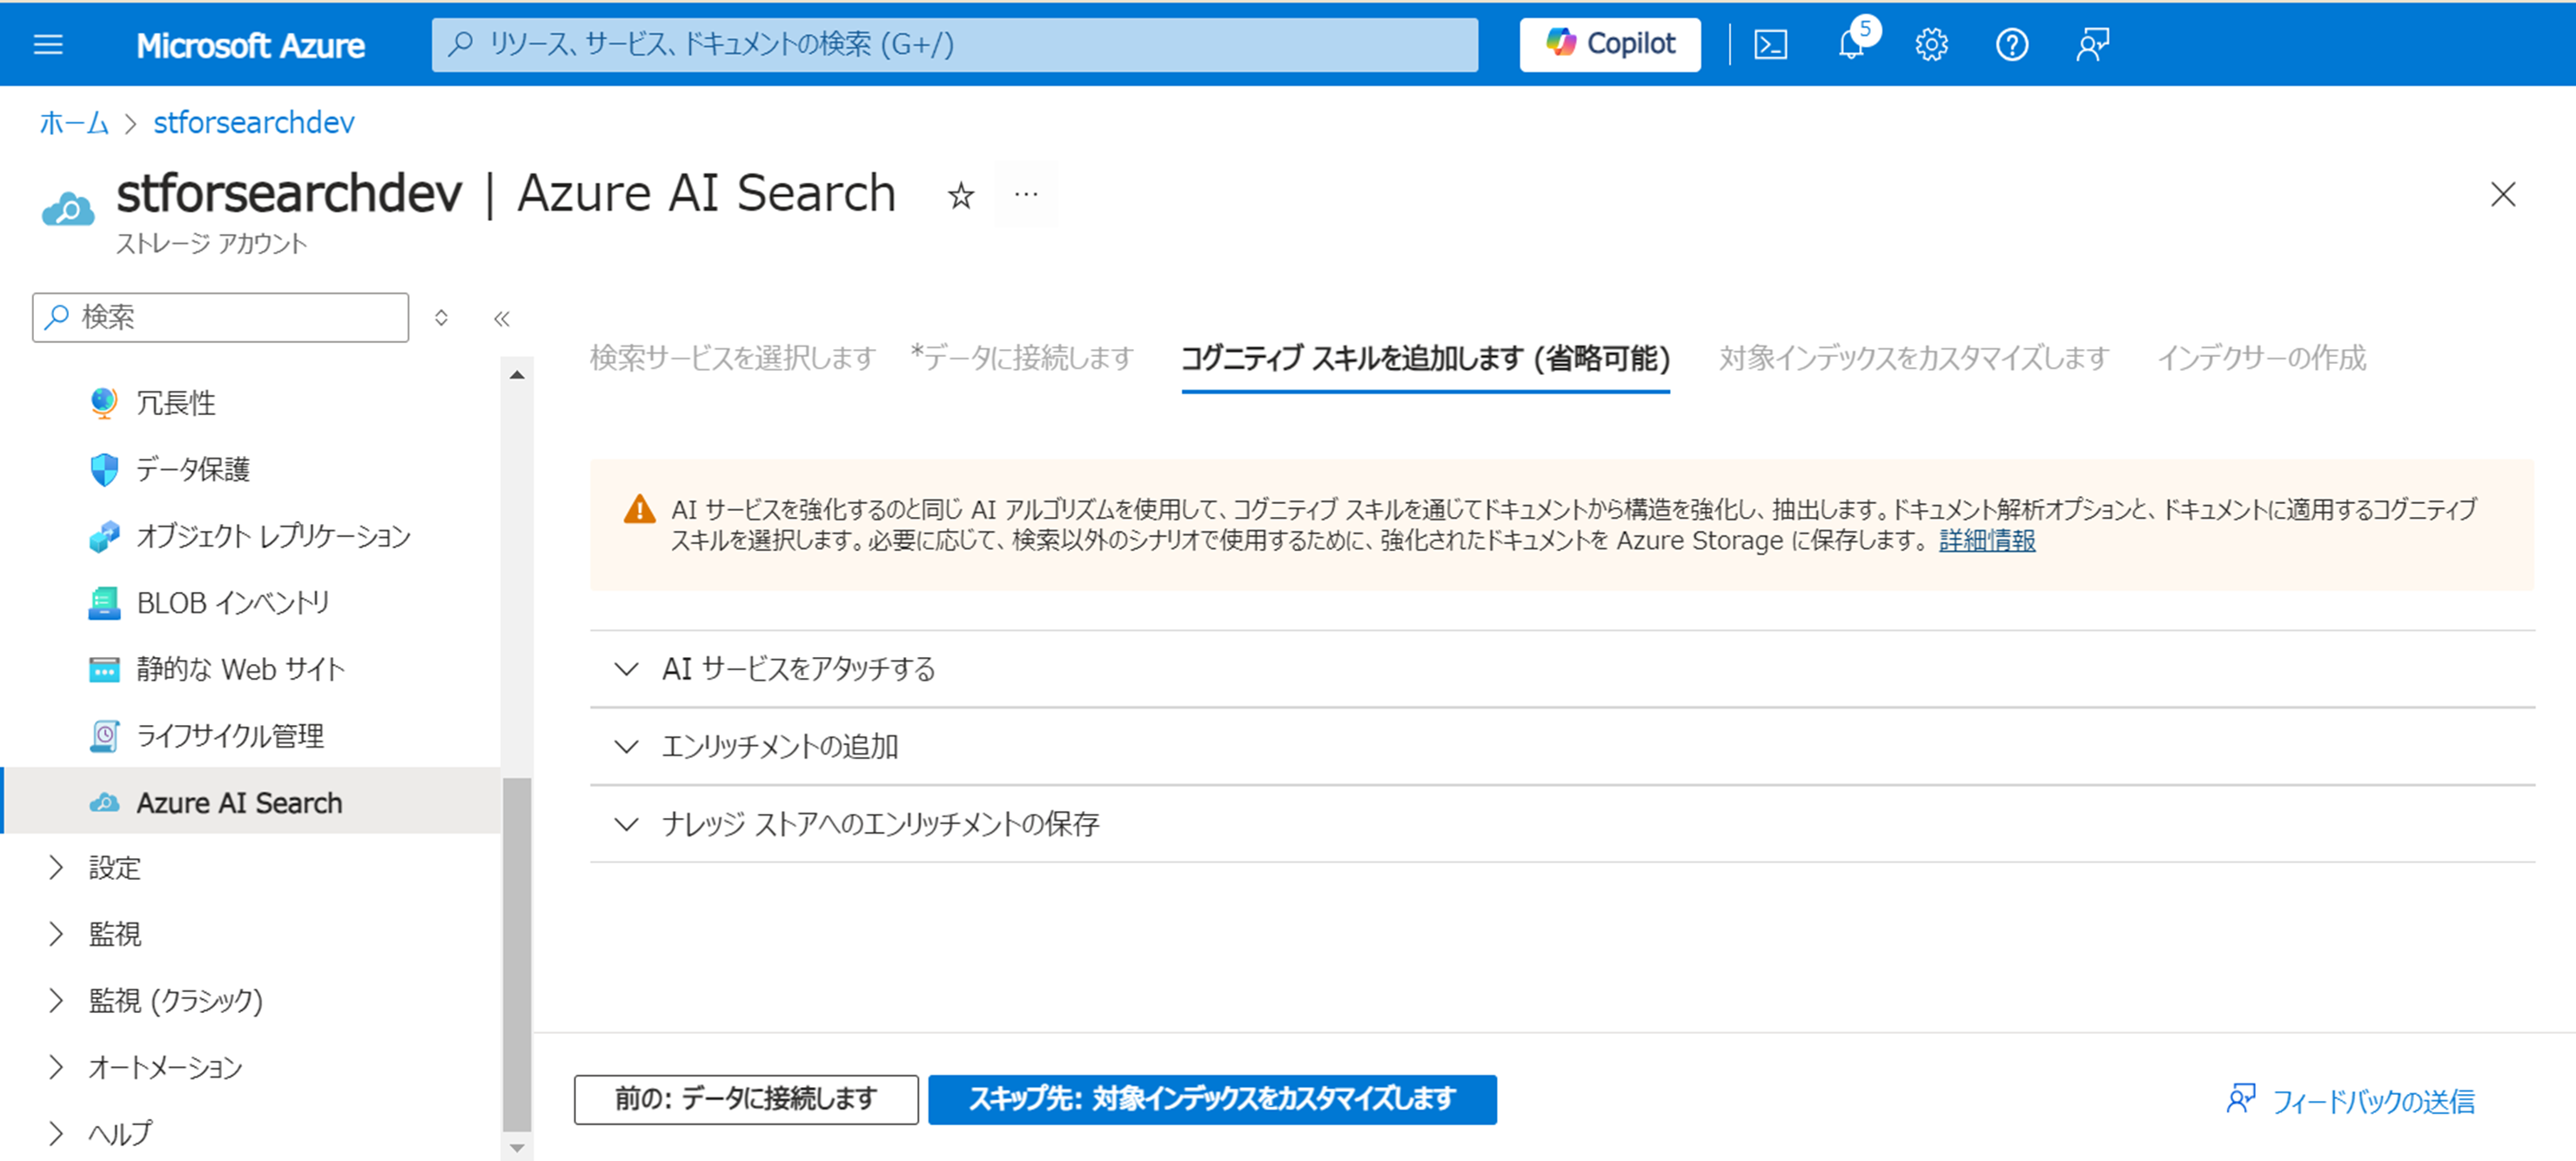Open the more options ellipsis menu
This screenshot has height=1161, width=2576.
[1026, 194]
